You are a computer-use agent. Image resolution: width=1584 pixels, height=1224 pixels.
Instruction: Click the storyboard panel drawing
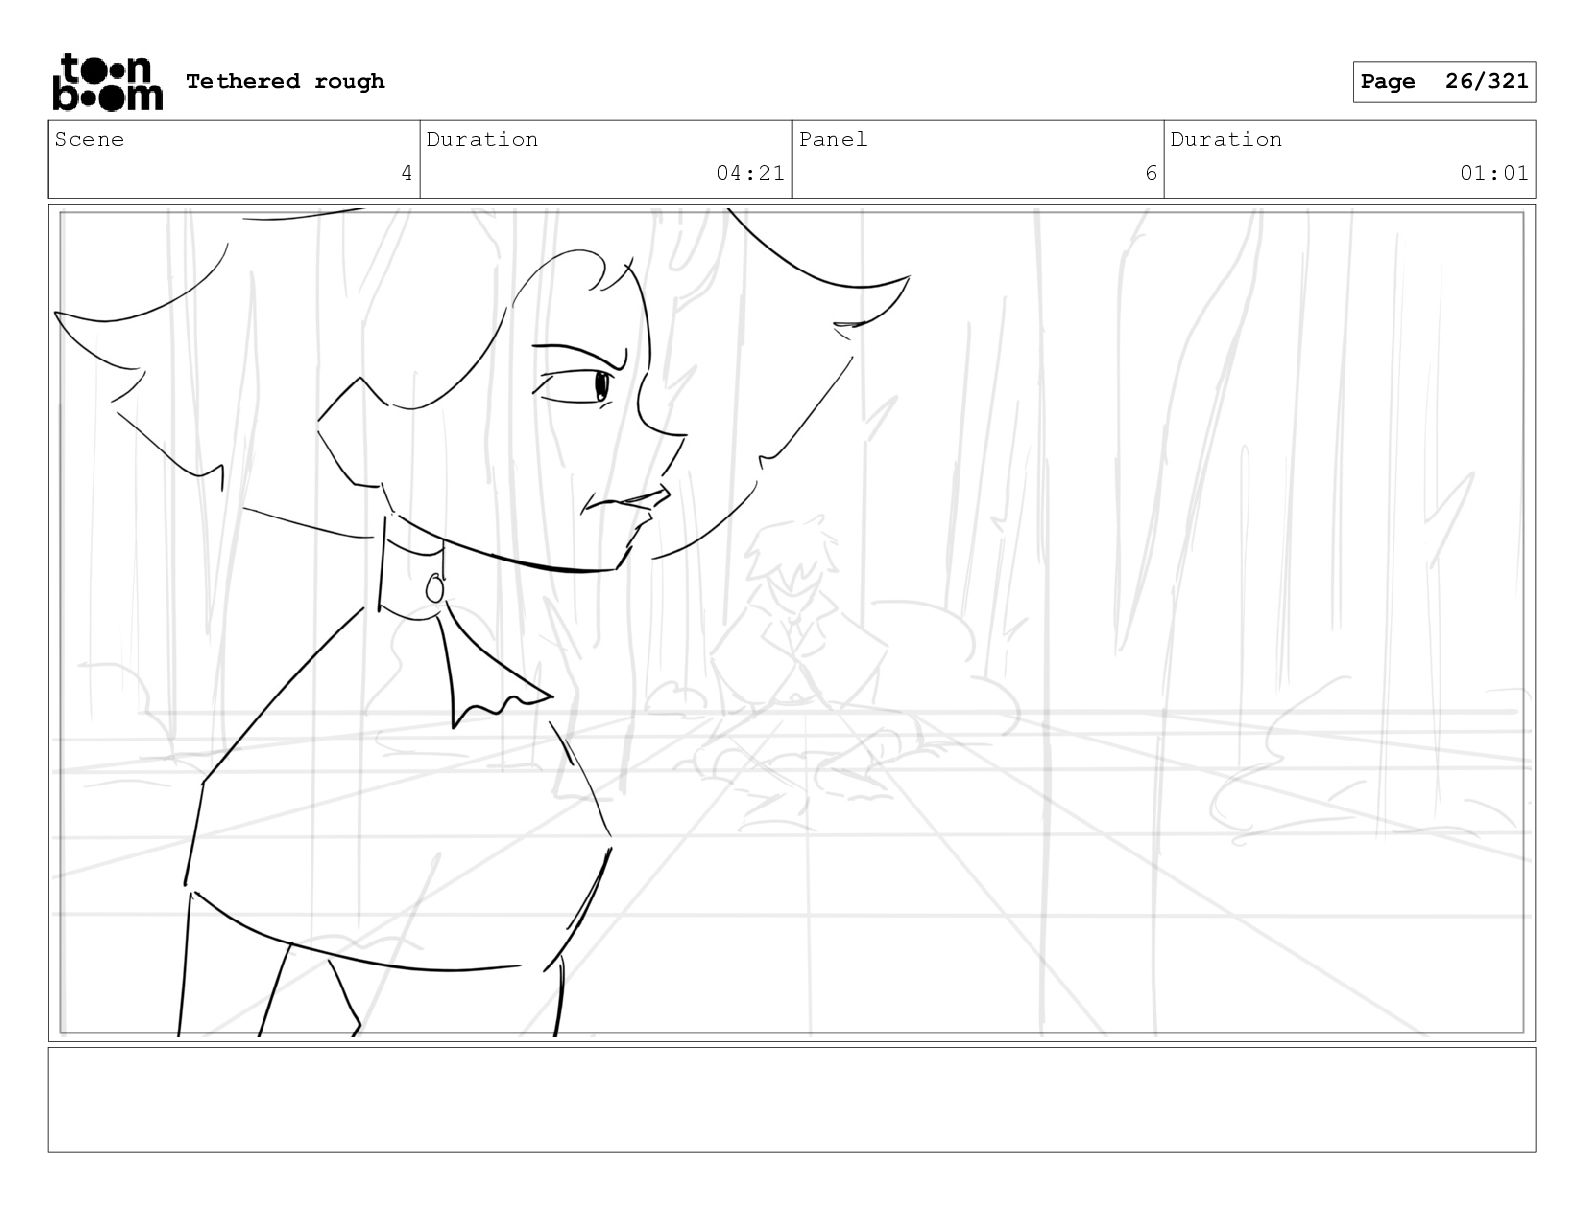792,622
